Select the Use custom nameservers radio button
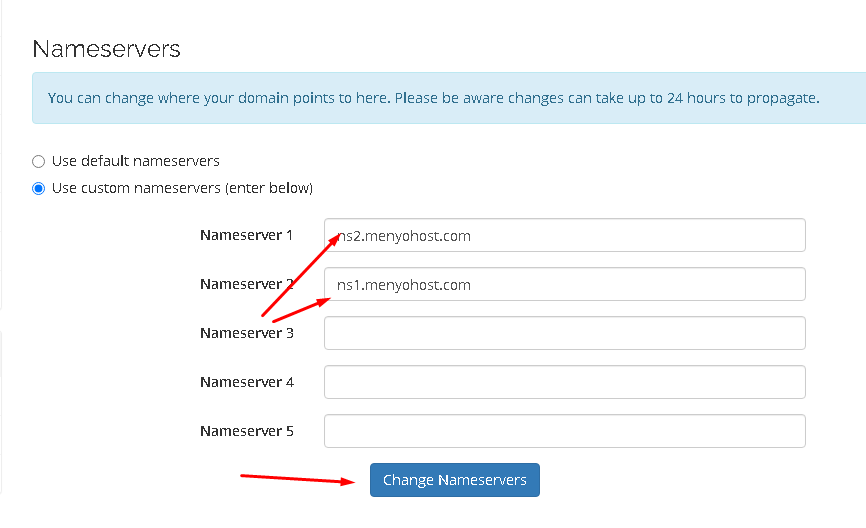Viewport: 866px width, 528px height. pyautogui.click(x=38, y=188)
